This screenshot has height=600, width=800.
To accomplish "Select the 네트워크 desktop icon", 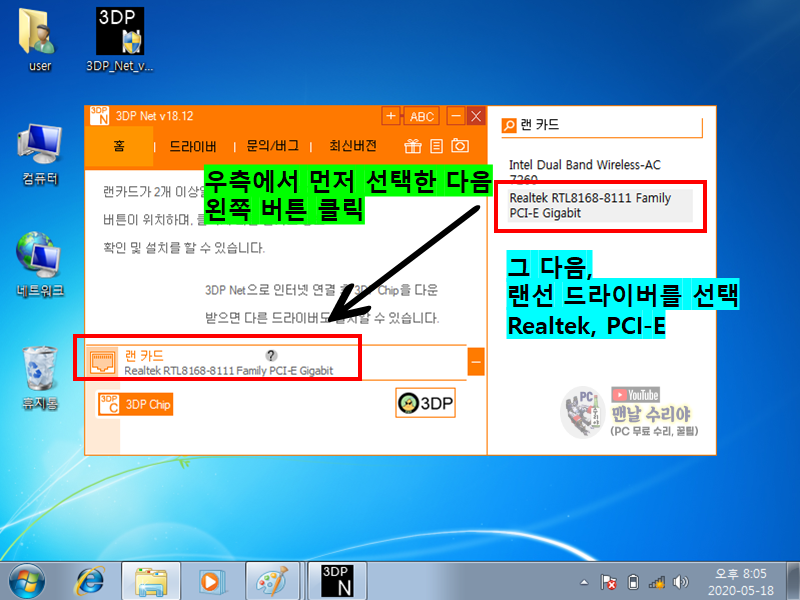I will (40, 265).
